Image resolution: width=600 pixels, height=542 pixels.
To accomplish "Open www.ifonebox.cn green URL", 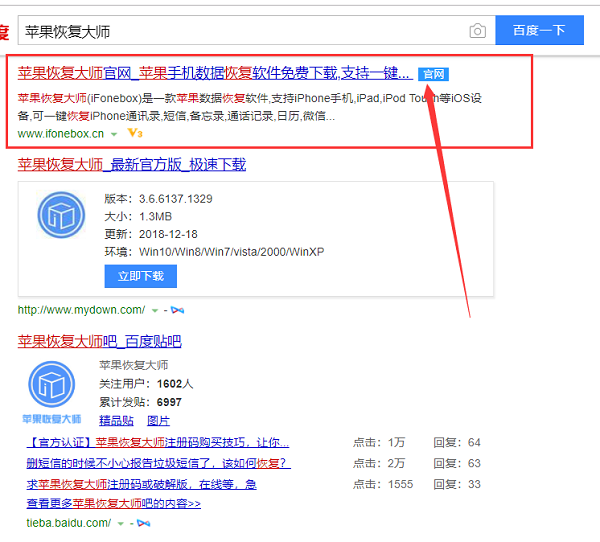I will (x=61, y=134).
